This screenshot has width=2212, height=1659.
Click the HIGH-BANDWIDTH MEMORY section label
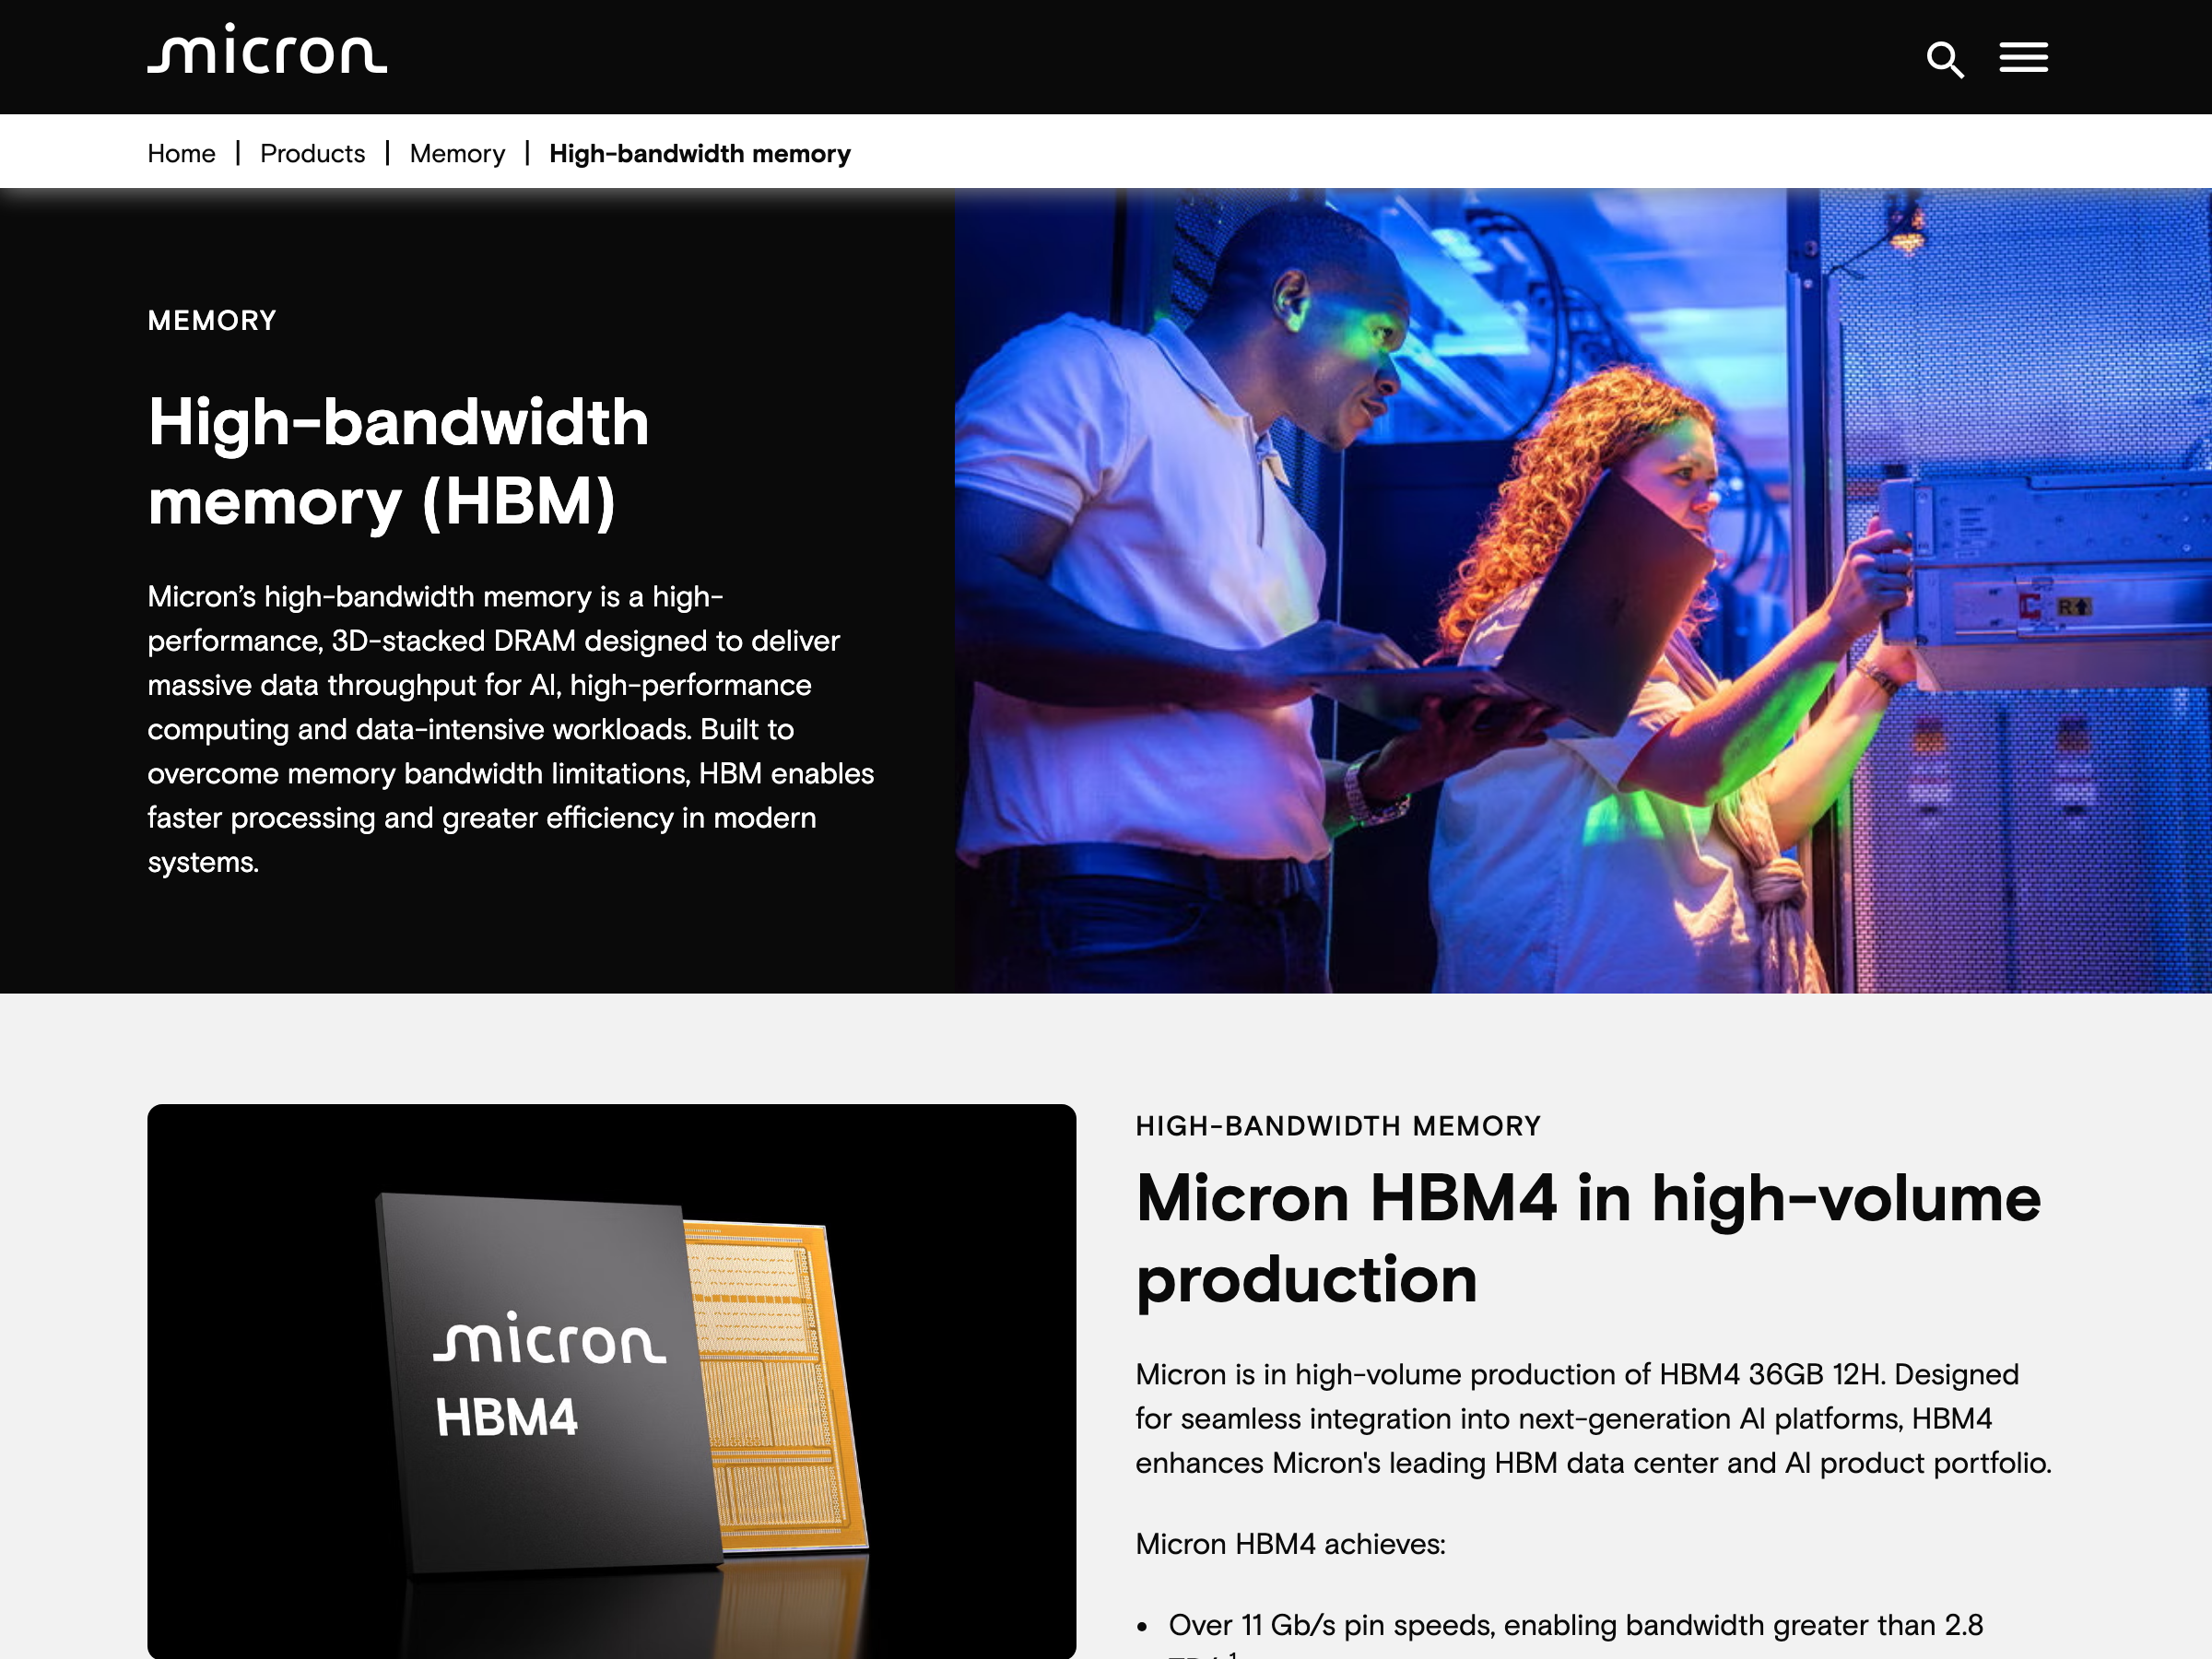tap(1338, 1126)
